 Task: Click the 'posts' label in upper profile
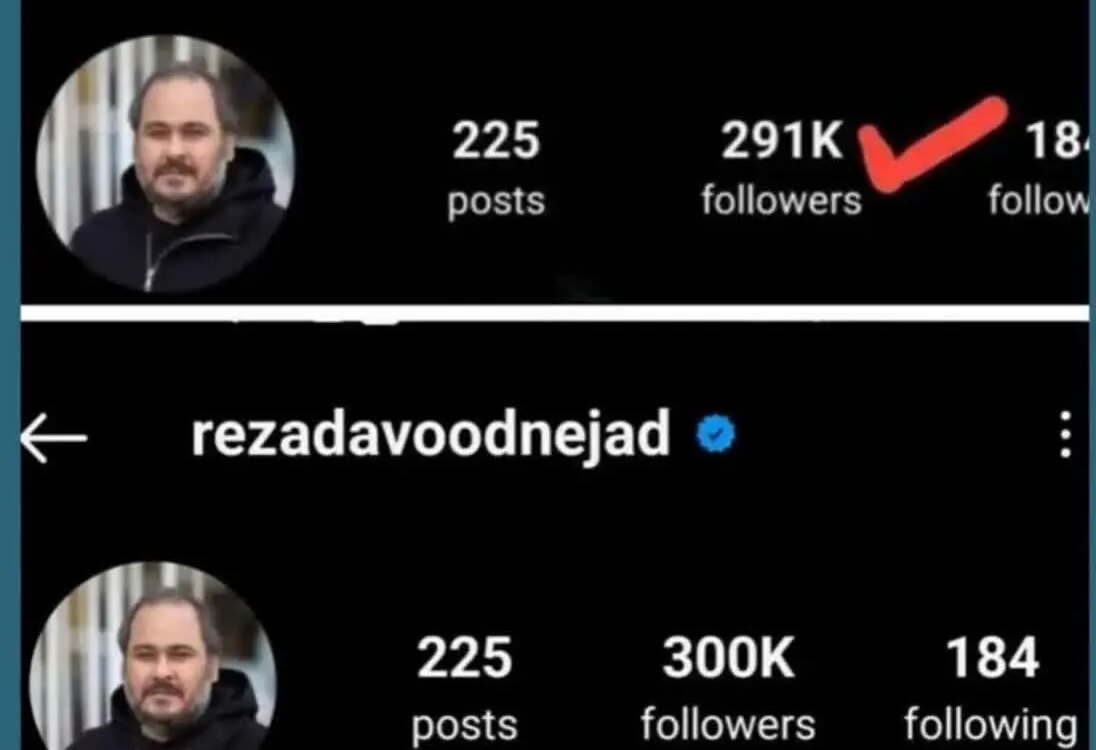pyautogui.click(x=496, y=202)
